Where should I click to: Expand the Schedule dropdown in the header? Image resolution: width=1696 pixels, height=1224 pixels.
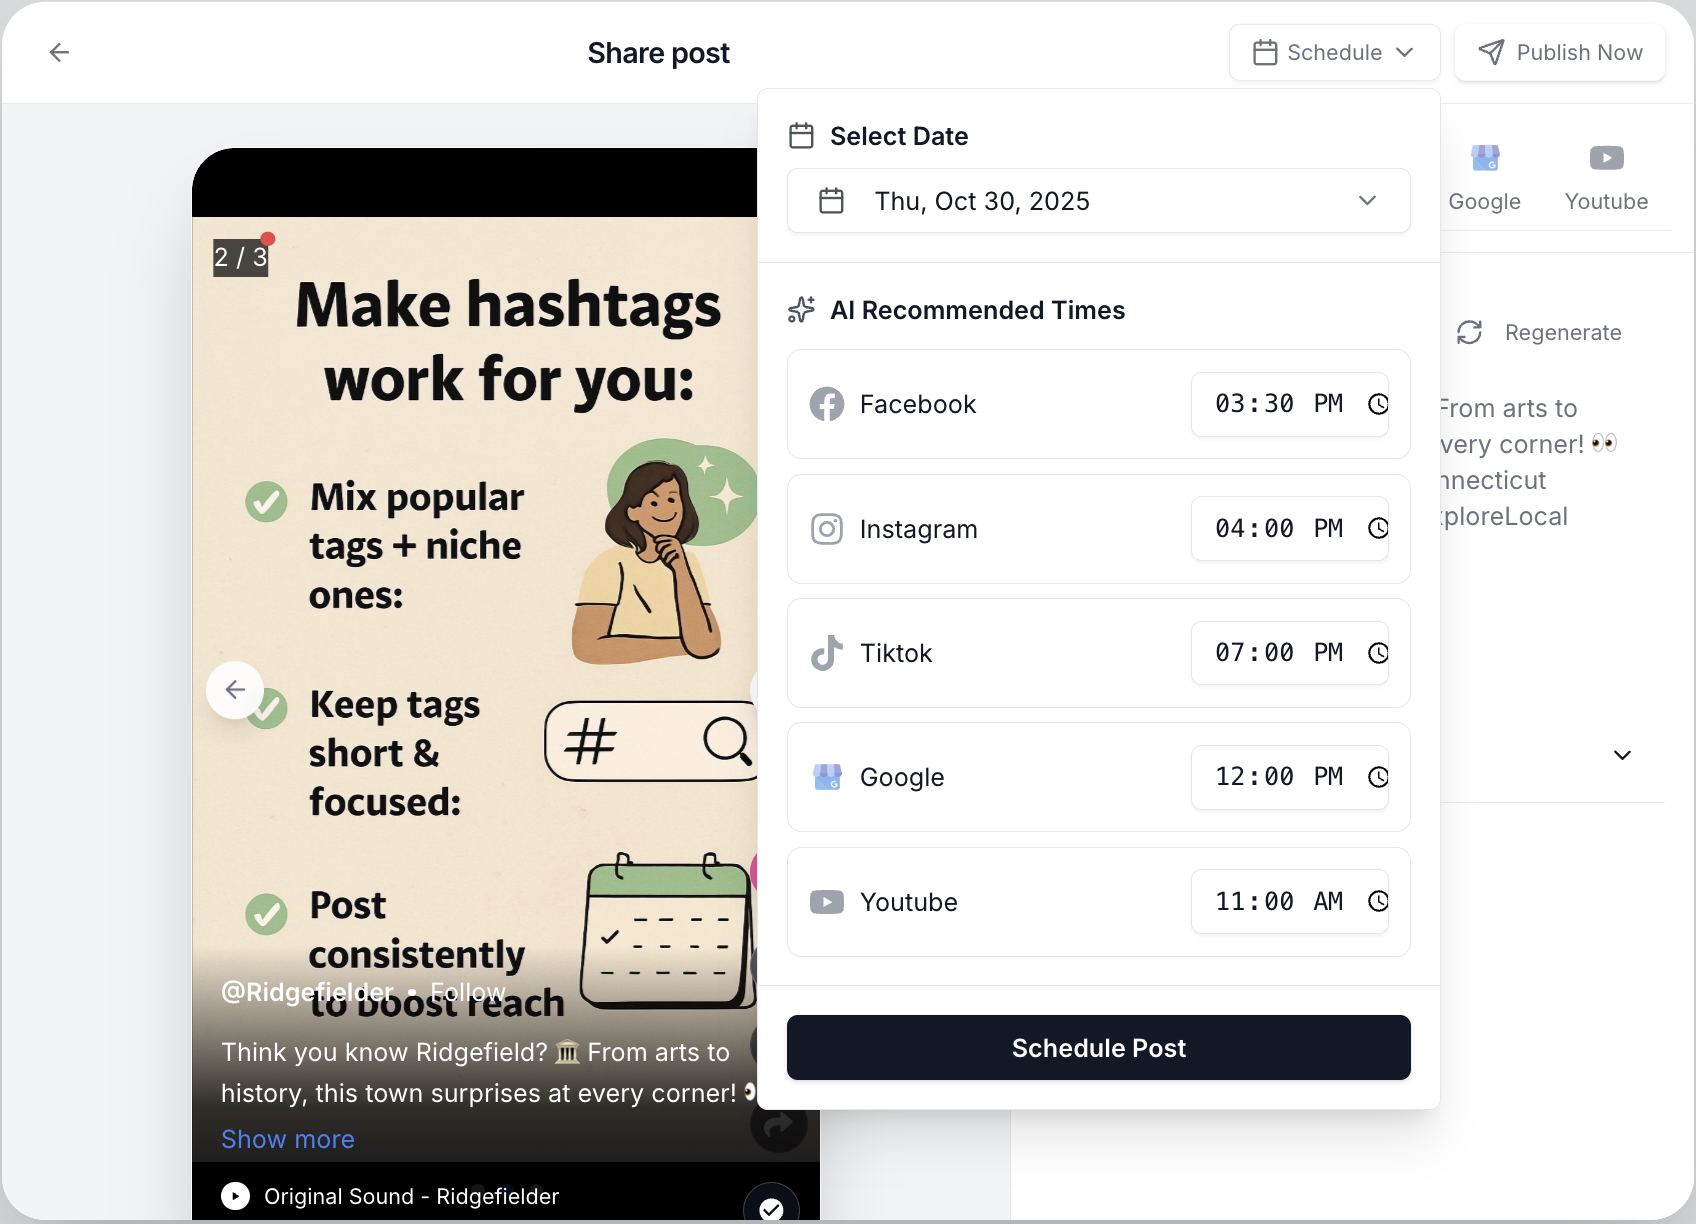coord(1333,52)
